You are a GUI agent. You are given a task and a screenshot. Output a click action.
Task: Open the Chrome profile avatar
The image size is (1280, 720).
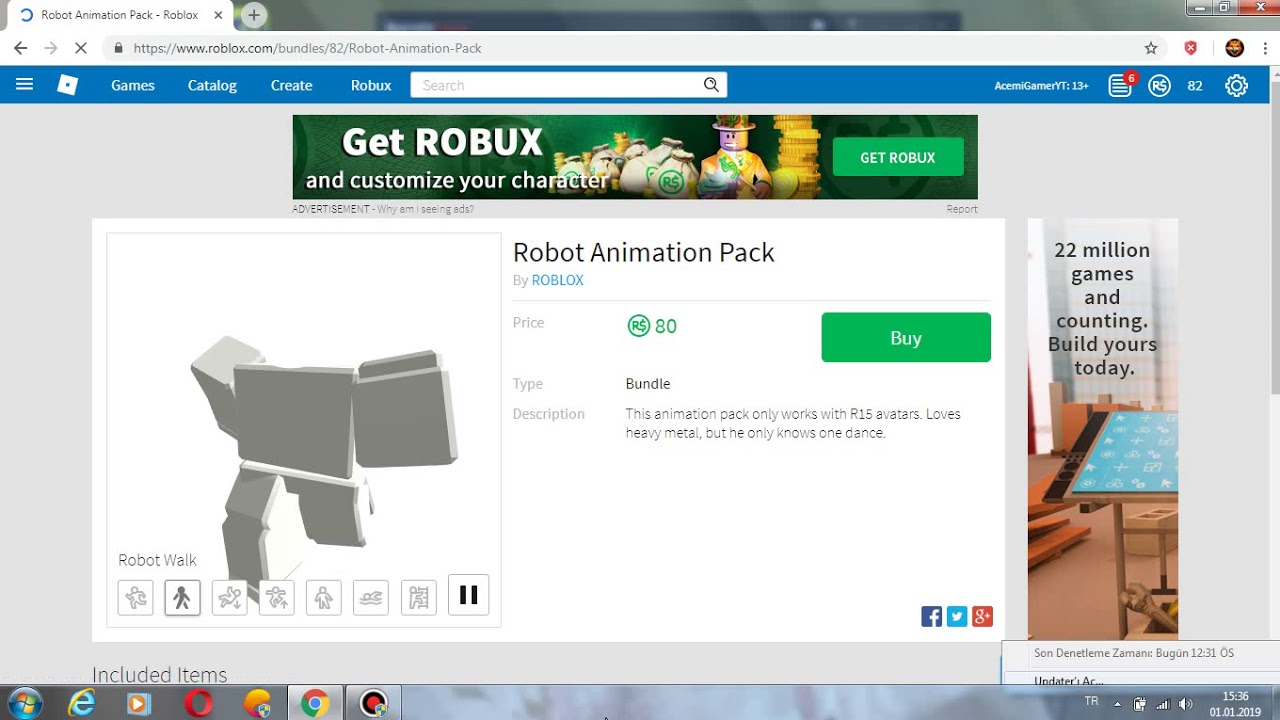pos(1235,48)
